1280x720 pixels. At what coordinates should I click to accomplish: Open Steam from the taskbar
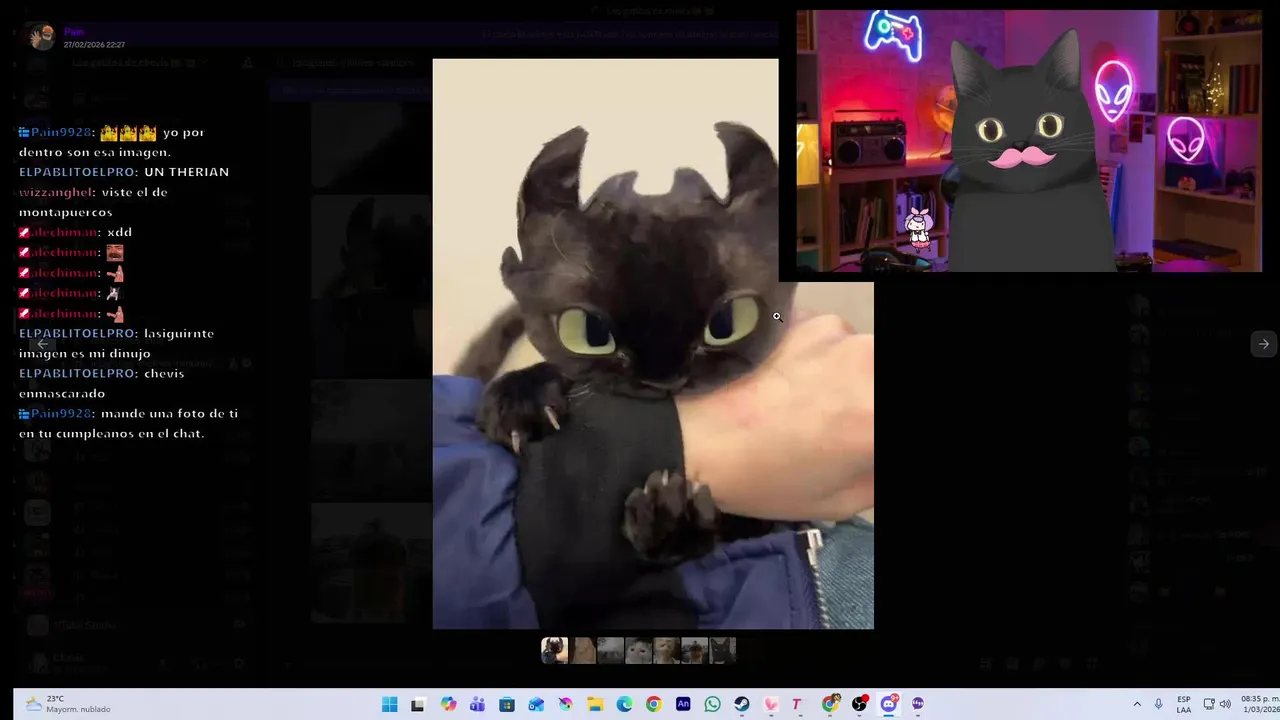click(741, 705)
